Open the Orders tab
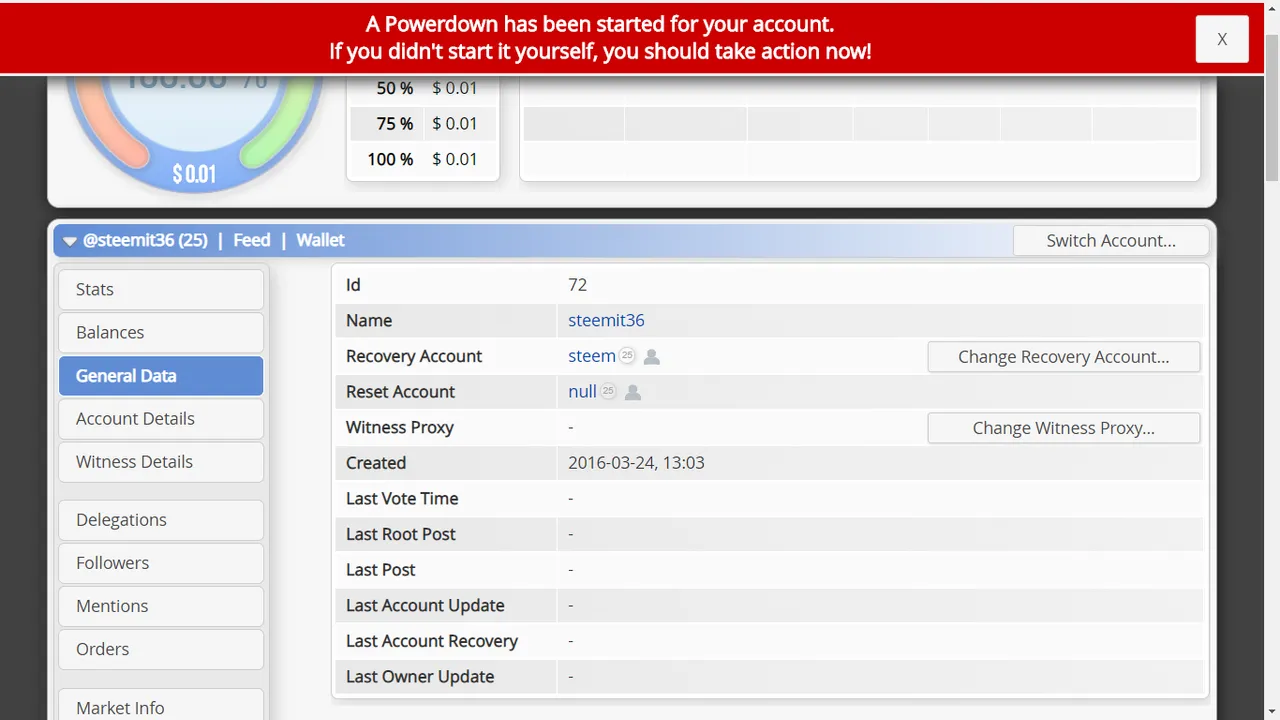Image resolution: width=1280 pixels, height=720 pixels. pyautogui.click(x=161, y=649)
